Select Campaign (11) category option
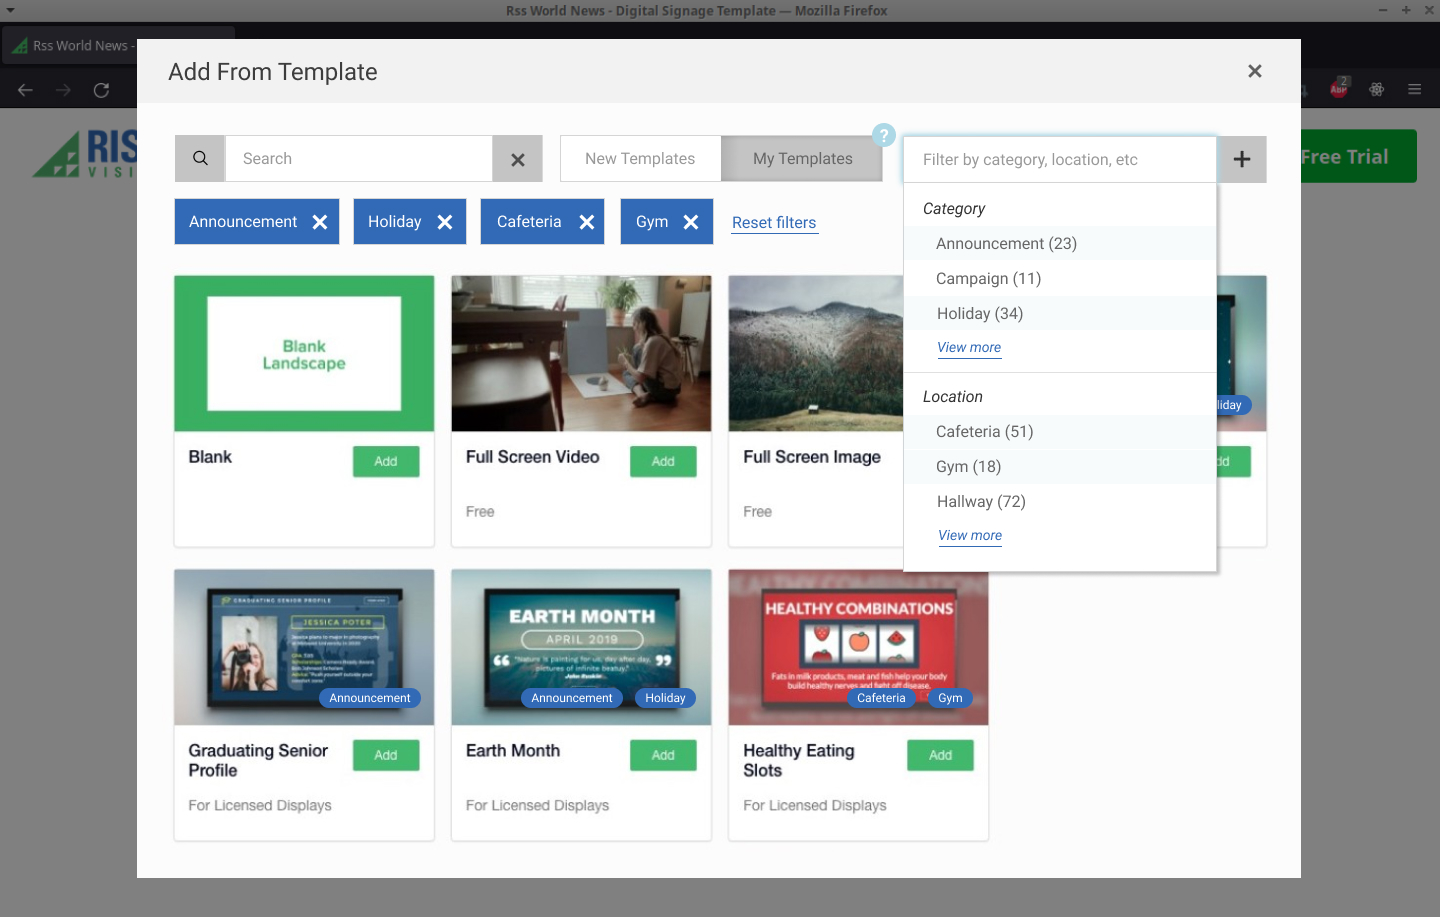 pos(1060,279)
